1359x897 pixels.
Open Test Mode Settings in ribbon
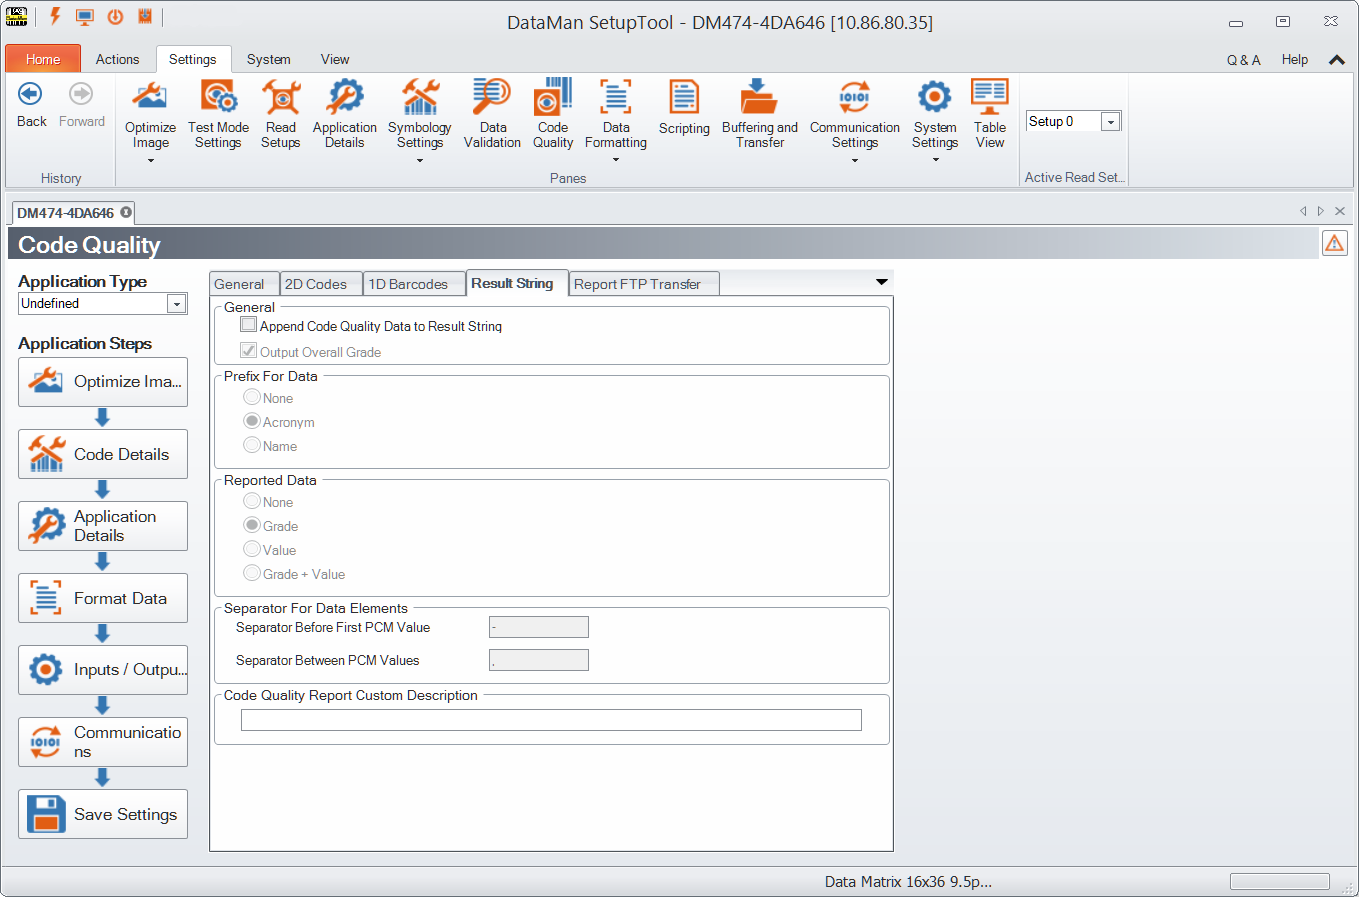click(x=218, y=115)
